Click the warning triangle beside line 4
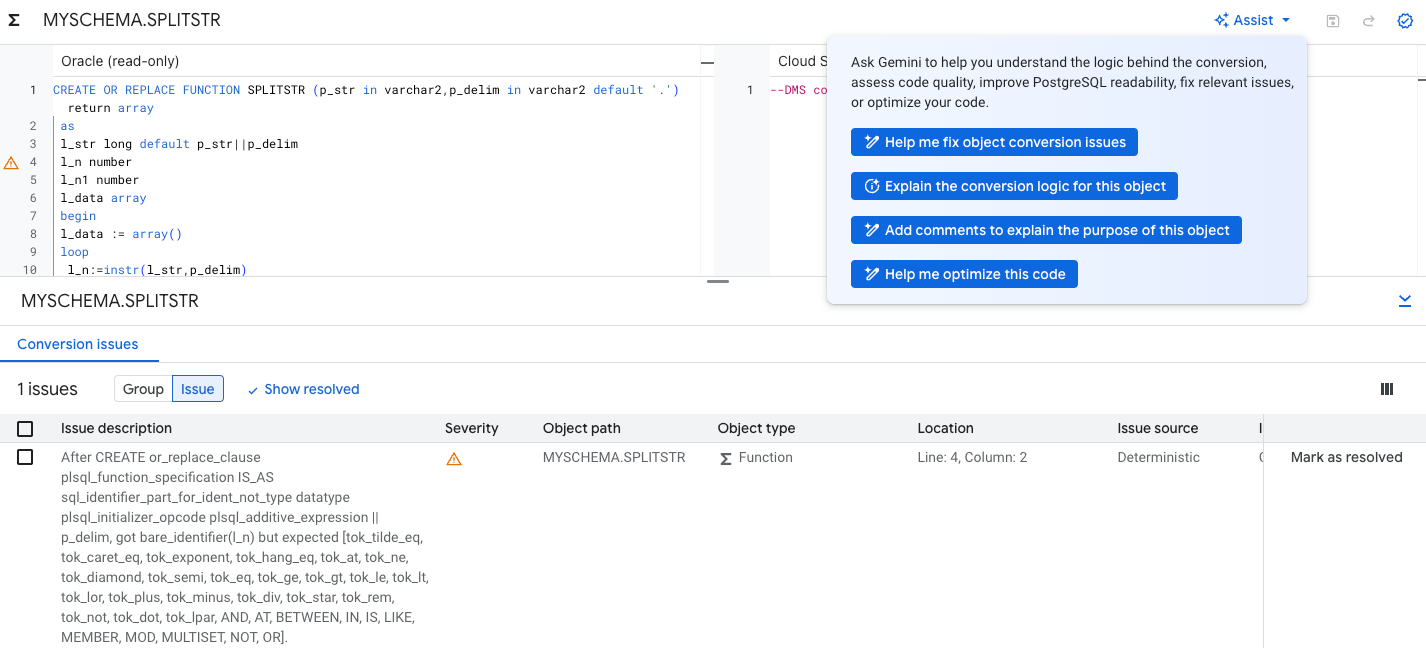1426x648 pixels. [x=10, y=162]
